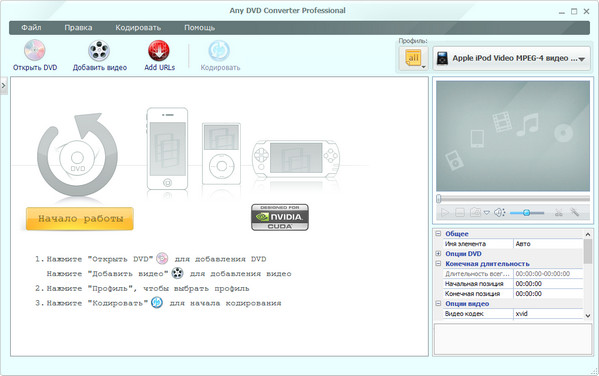Open the Файл menu
599x376 pixels.
tap(31, 28)
